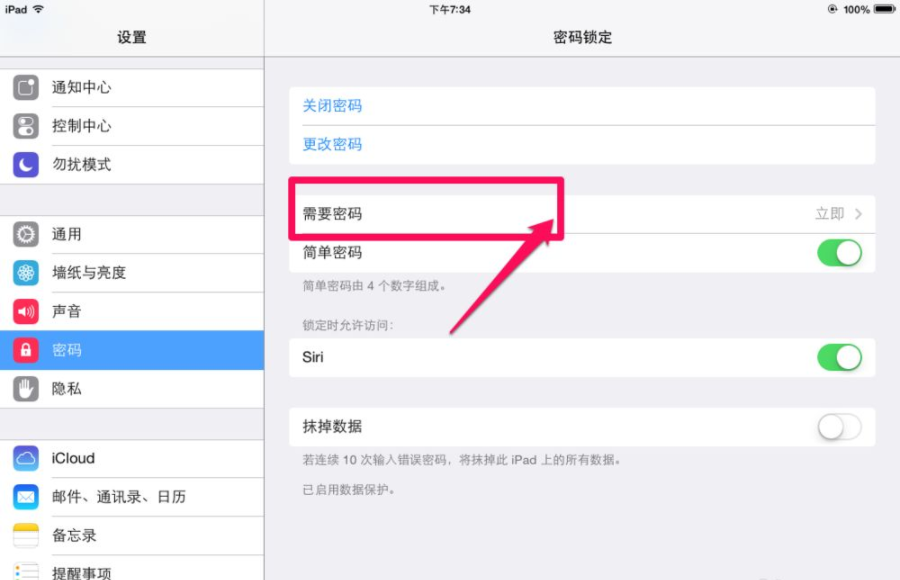Tap the Notification Center (通知中心) icon
The image size is (900, 580).
[26, 87]
